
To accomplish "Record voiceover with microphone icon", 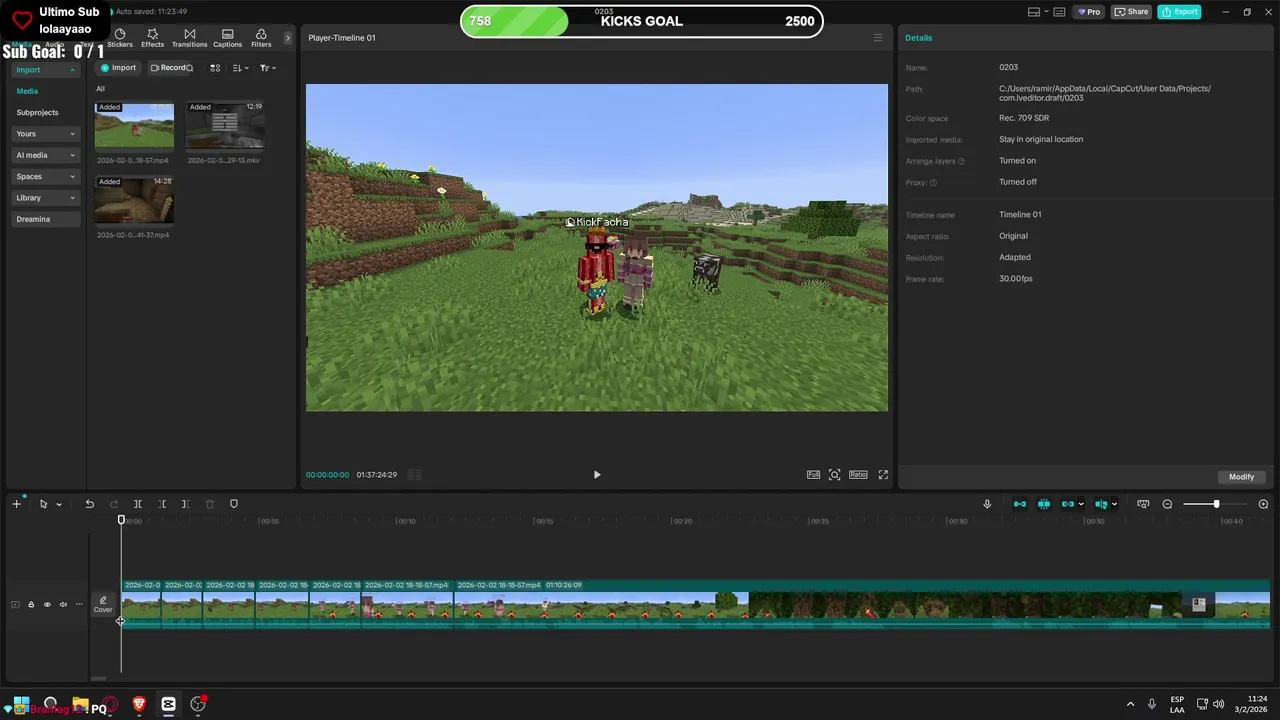I will pyautogui.click(x=987, y=504).
